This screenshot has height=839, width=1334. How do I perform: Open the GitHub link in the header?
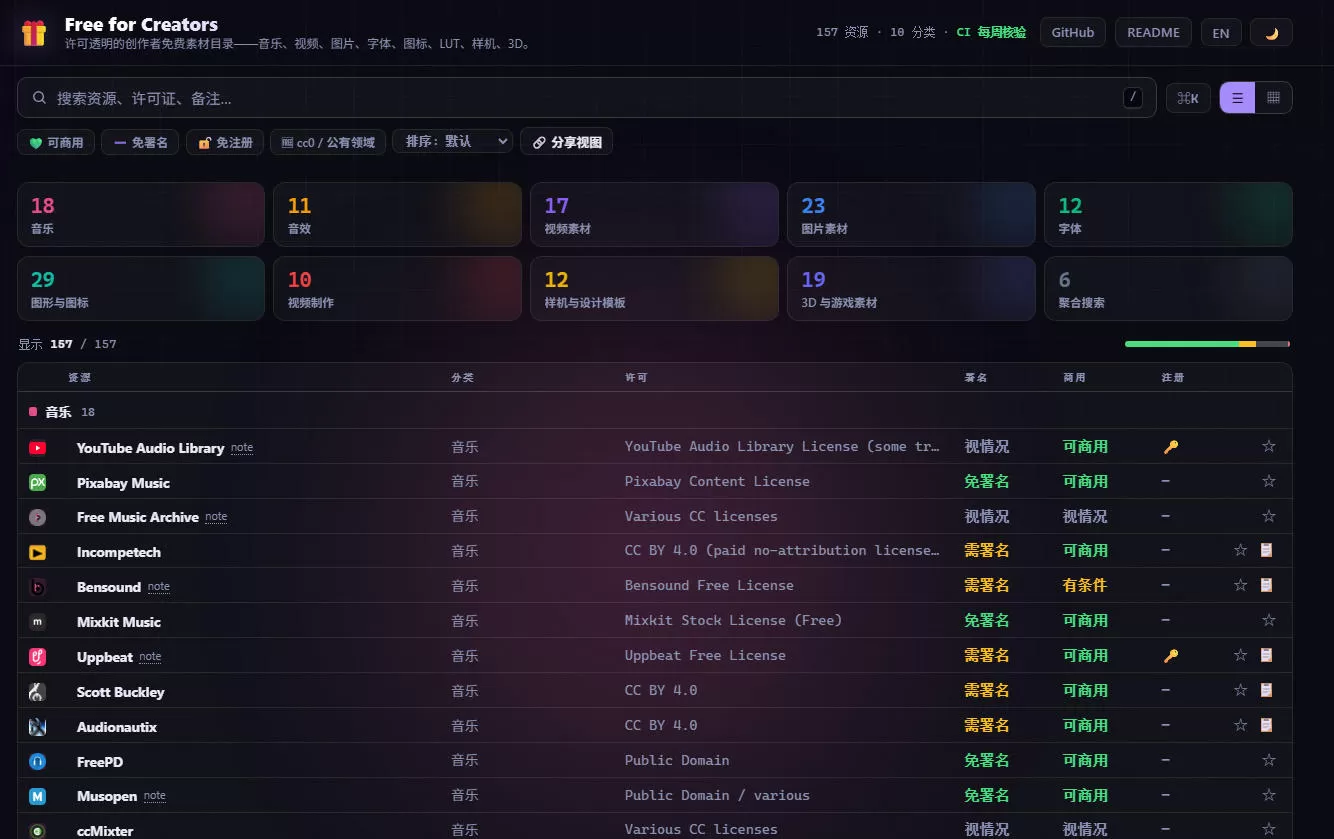pyautogui.click(x=1073, y=32)
